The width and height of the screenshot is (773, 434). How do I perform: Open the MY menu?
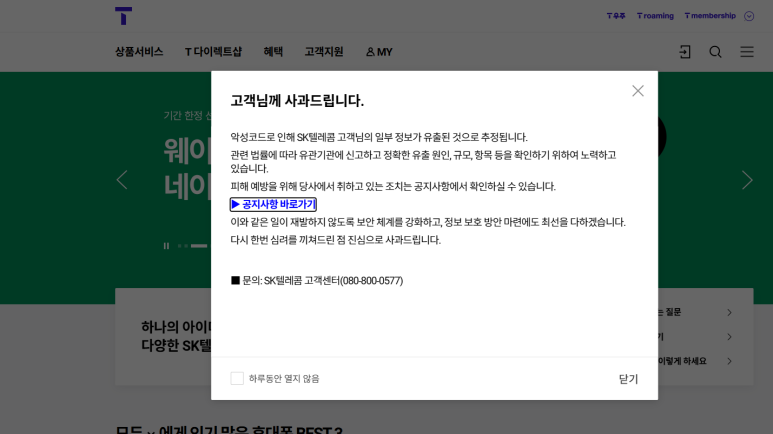coord(379,52)
